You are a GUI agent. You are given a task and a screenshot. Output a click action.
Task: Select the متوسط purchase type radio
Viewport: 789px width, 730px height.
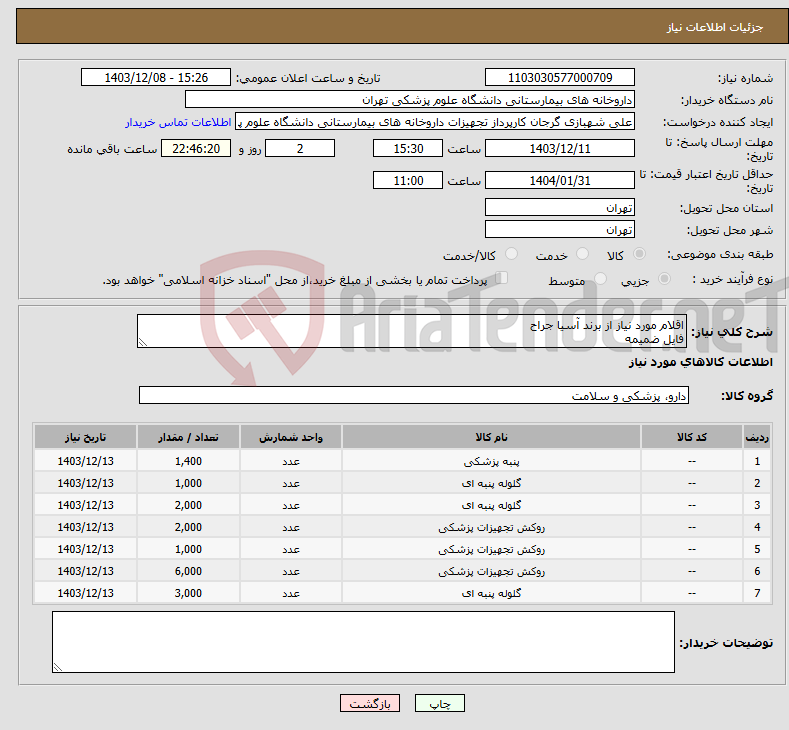[600, 279]
